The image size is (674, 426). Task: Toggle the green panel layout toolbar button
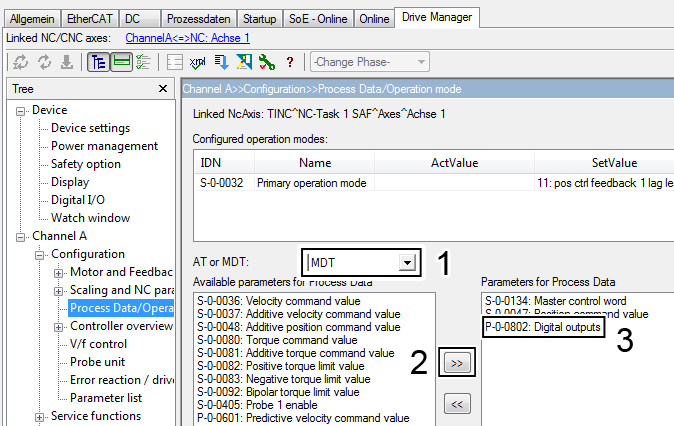click(x=122, y=62)
